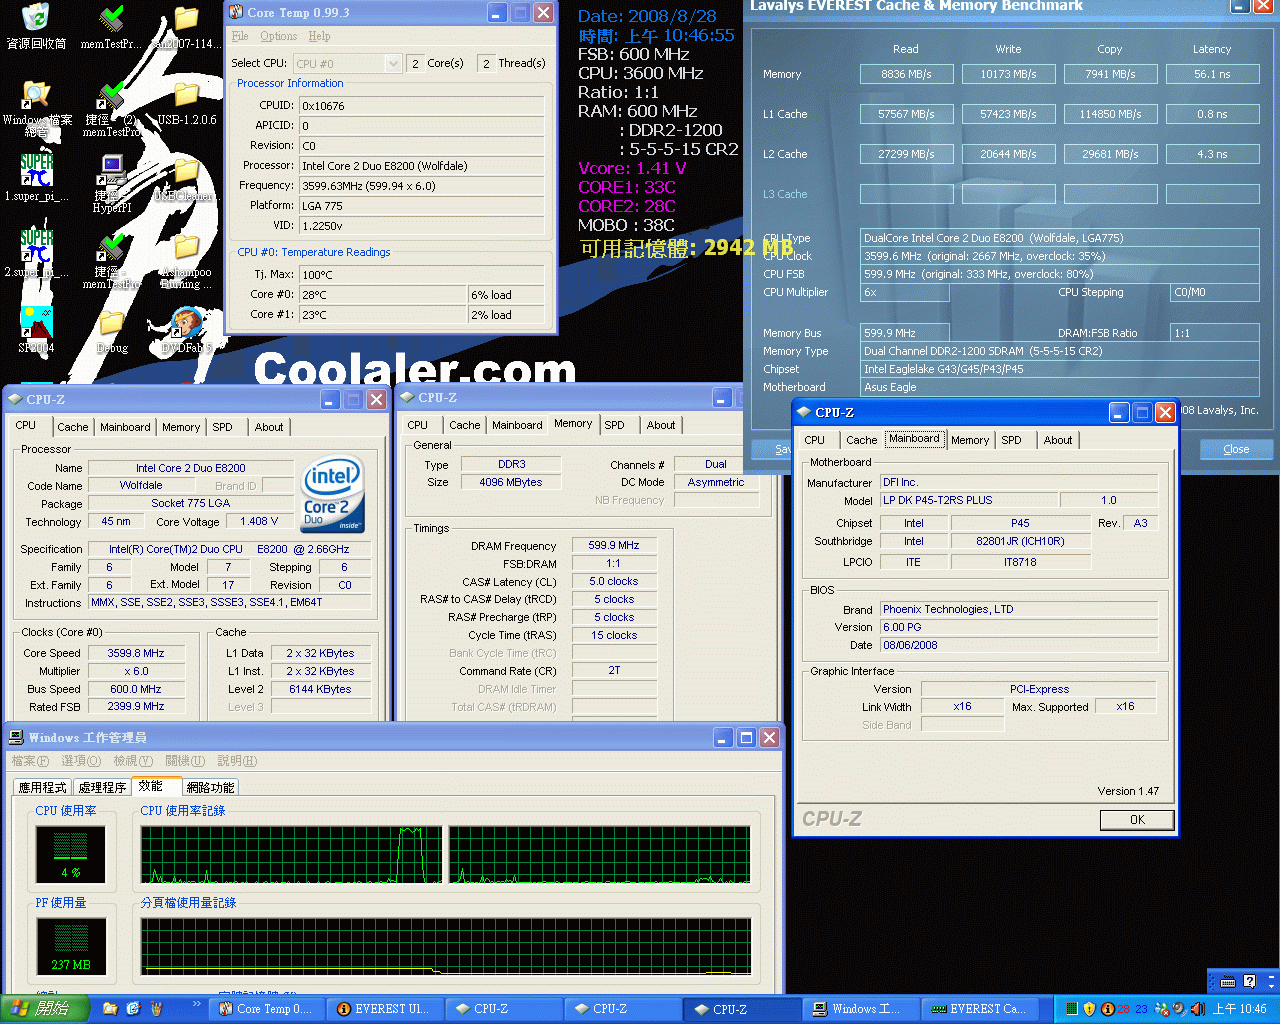Open About tab in CPU-Z memory timings window
Image resolution: width=1280 pixels, height=1024 pixels.
[661, 425]
